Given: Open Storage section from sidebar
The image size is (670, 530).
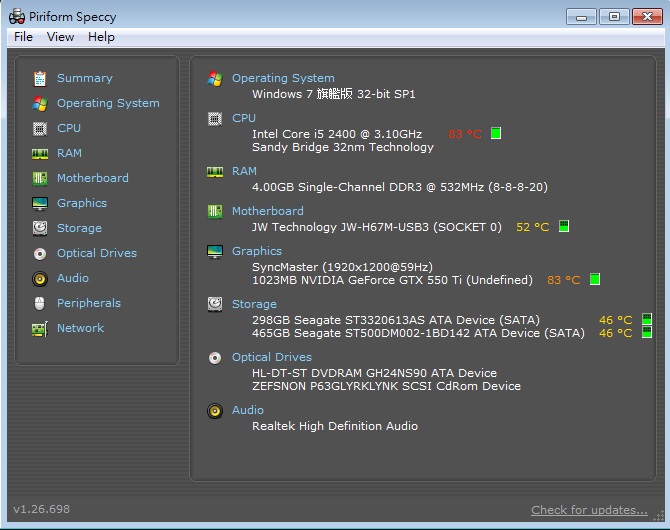Looking at the screenshot, I should [x=79, y=228].
